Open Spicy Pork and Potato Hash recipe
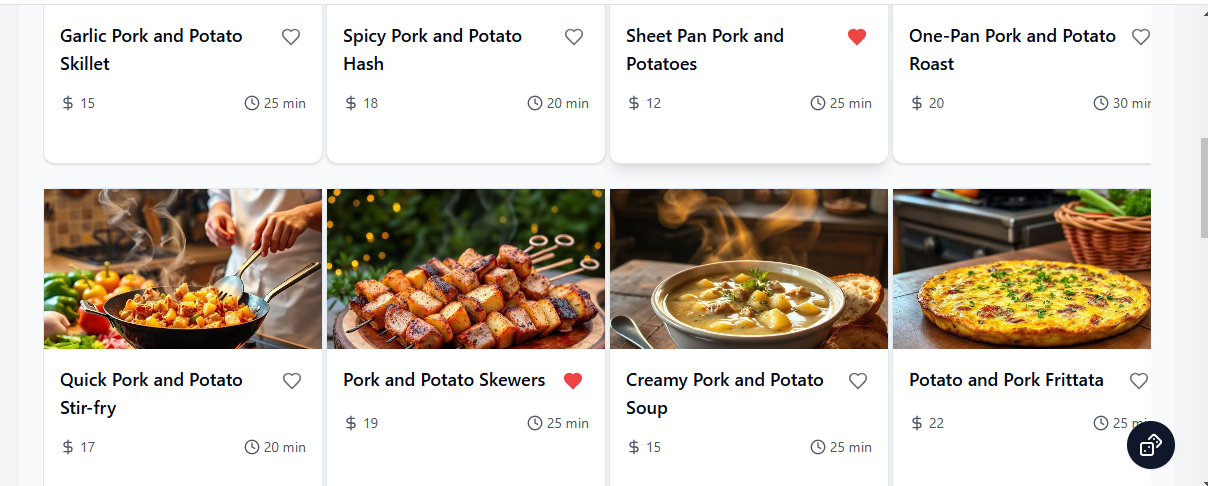This screenshot has height=486, width=1208. (x=432, y=50)
